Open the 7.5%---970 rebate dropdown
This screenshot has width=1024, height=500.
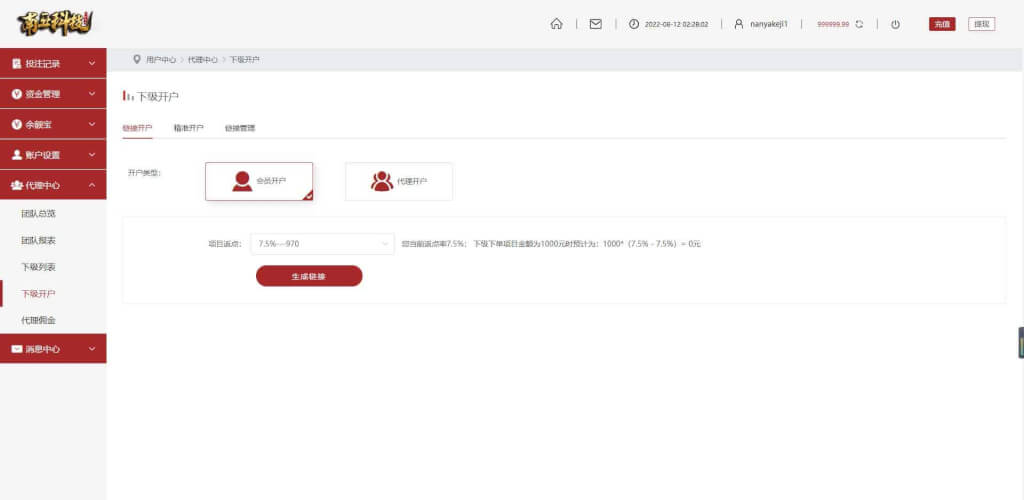pos(323,244)
